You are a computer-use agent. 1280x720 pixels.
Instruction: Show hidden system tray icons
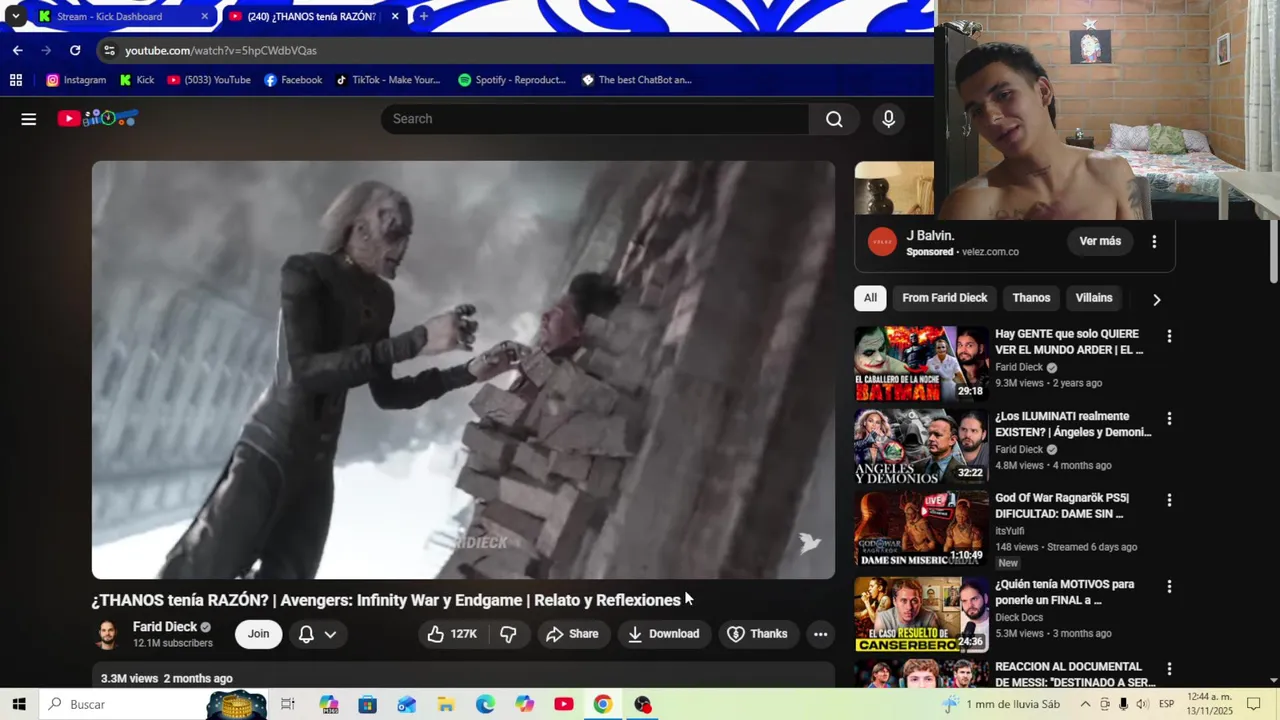coord(1085,704)
